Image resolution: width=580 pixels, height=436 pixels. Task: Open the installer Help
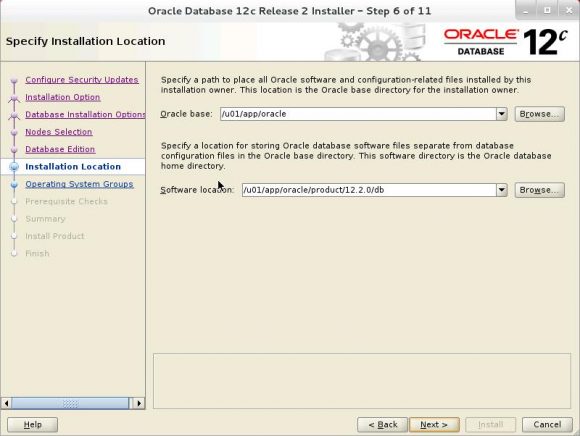click(x=33, y=425)
